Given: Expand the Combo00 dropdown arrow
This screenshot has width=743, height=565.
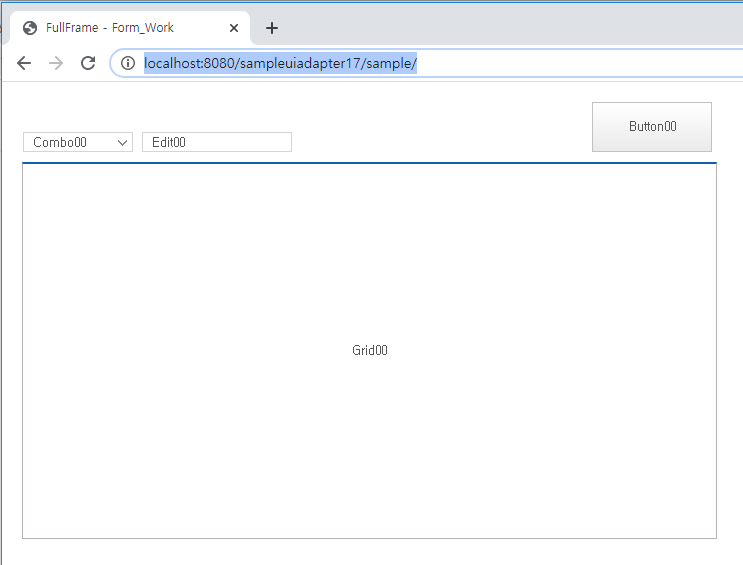Looking at the screenshot, I should point(123,142).
